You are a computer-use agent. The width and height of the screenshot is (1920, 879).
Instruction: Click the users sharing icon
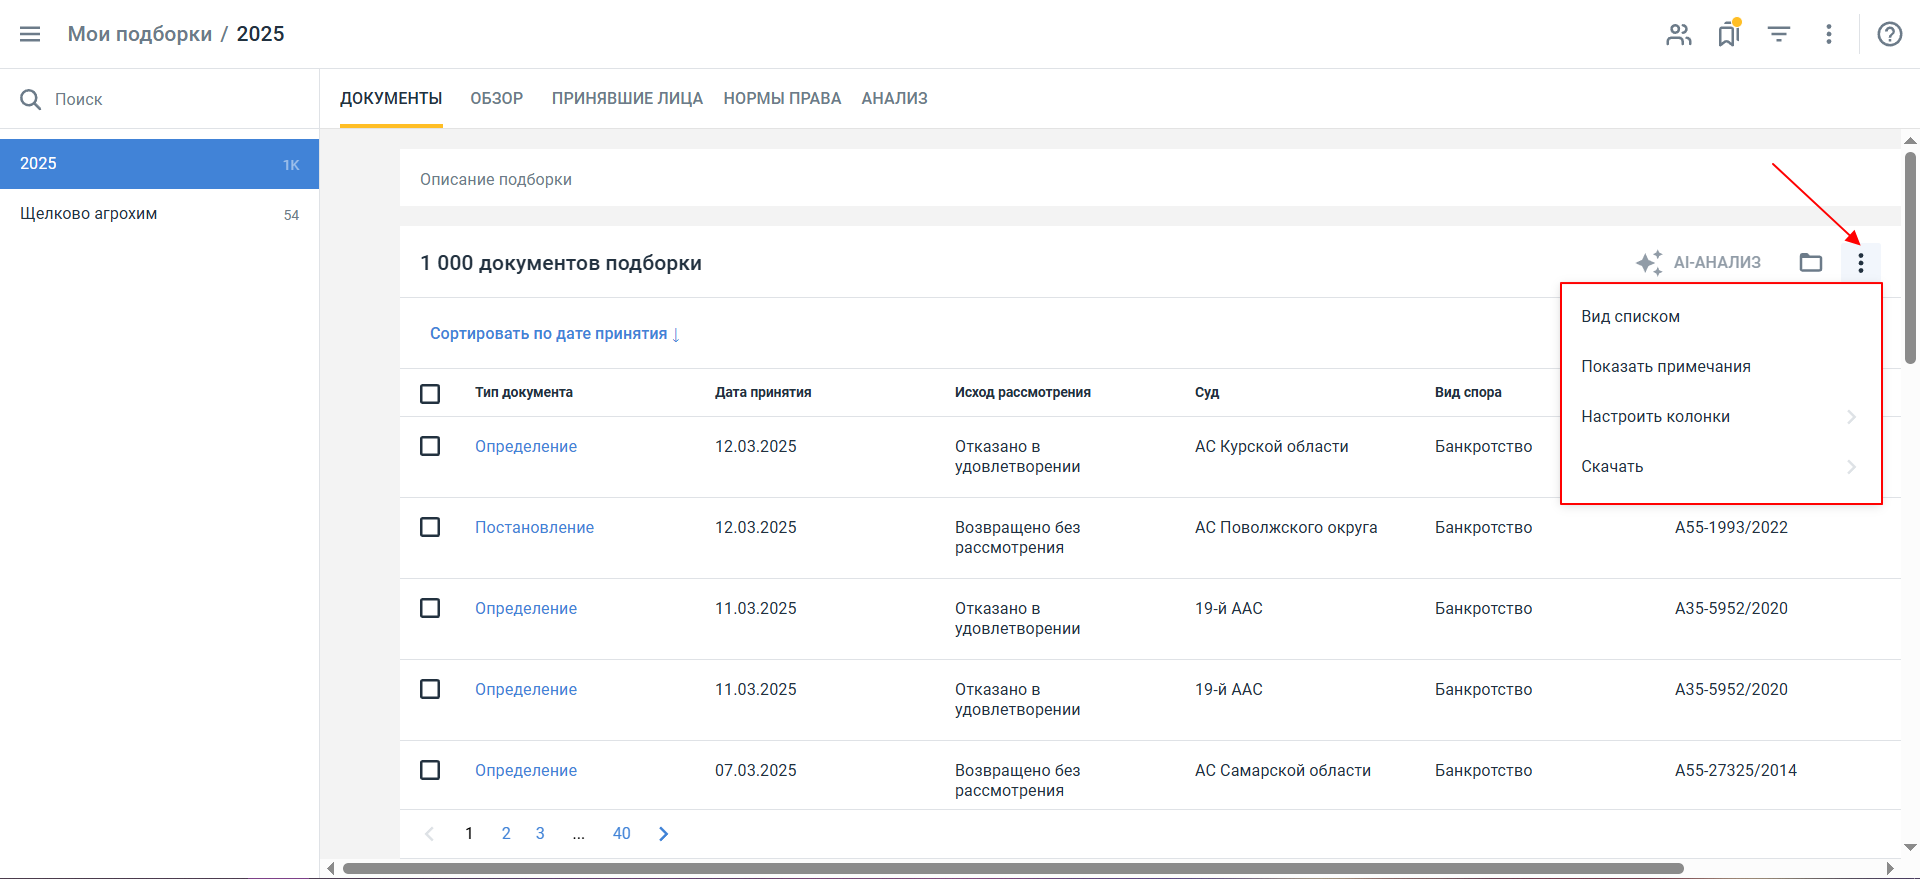click(1678, 34)
